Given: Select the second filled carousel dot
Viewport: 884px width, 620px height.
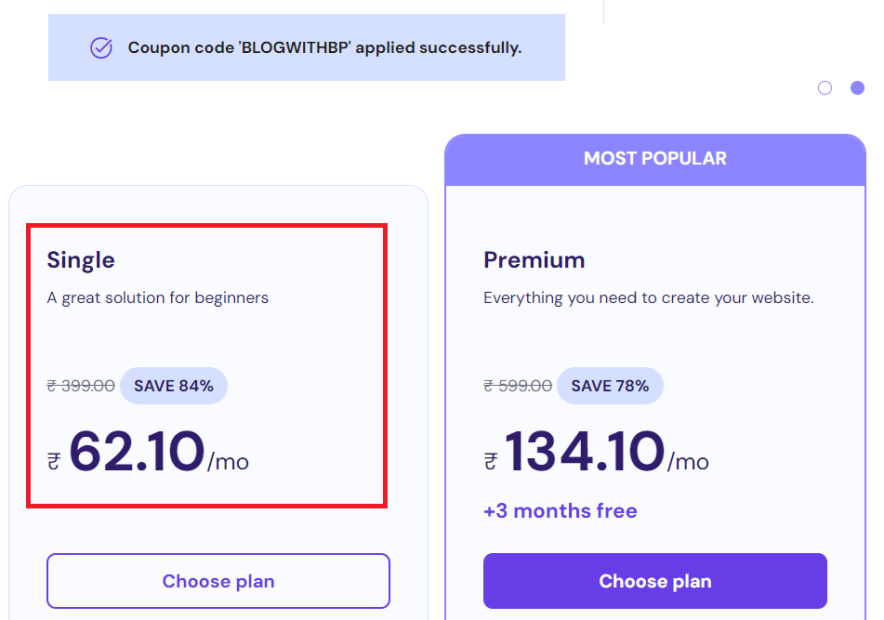Looking at the screenshot, I should click(x=857, y=88).
